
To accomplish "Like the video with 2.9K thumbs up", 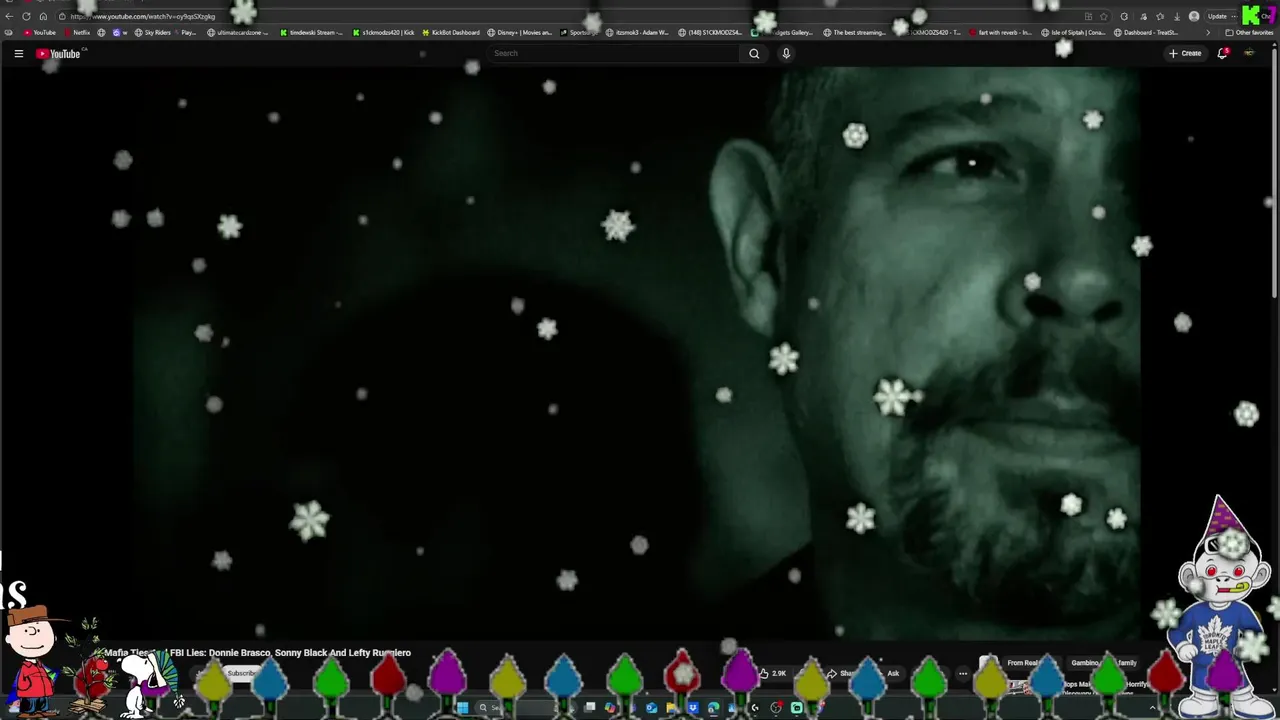I will pos(773,674).
